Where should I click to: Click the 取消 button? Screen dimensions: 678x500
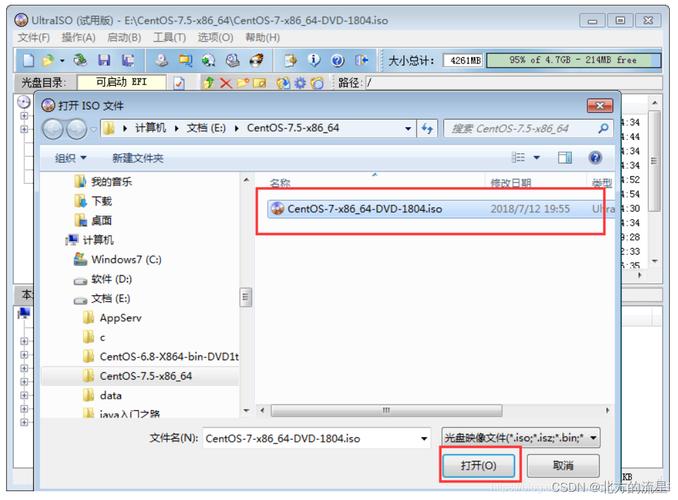click(563, 466)
